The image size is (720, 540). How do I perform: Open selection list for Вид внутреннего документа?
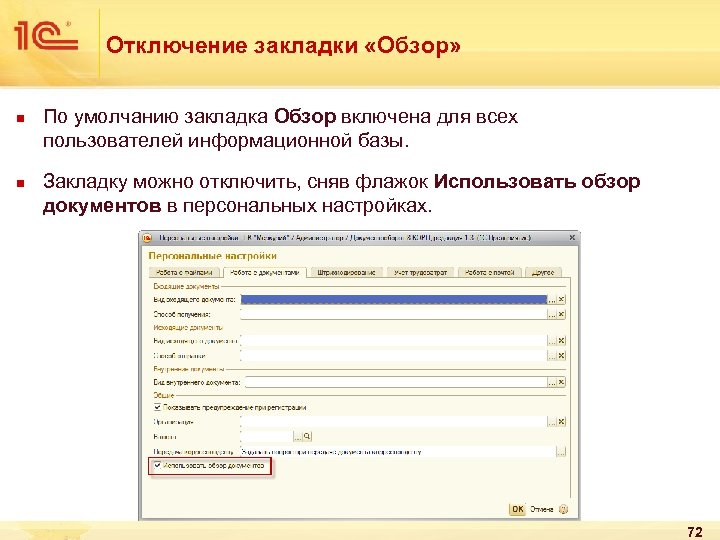click(x=552, y=382)
